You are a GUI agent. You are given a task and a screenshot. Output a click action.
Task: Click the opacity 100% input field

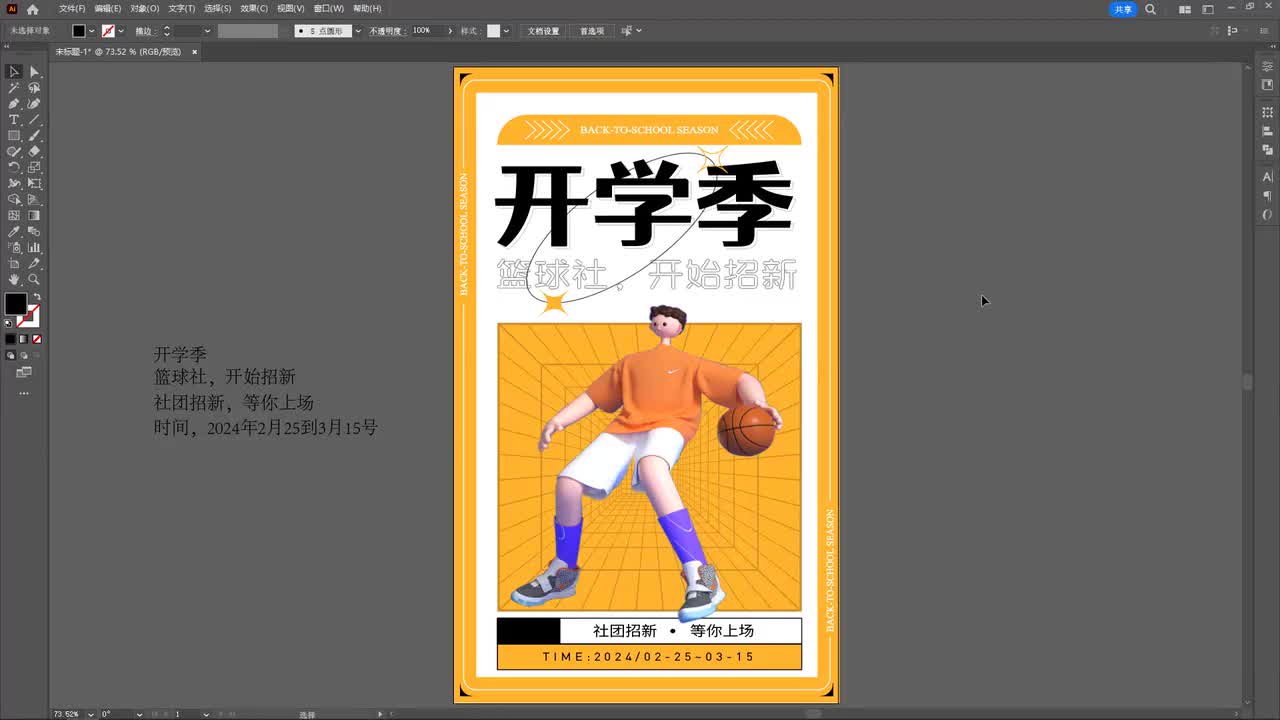427,31
